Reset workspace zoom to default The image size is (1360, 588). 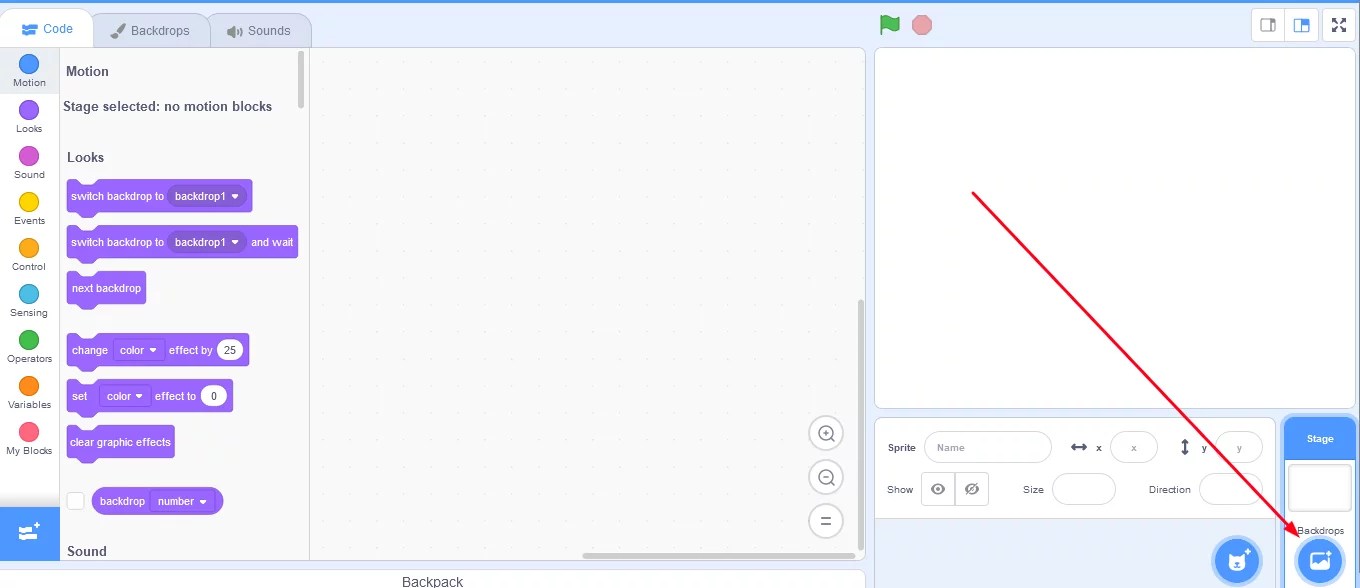tap(826, 521)
